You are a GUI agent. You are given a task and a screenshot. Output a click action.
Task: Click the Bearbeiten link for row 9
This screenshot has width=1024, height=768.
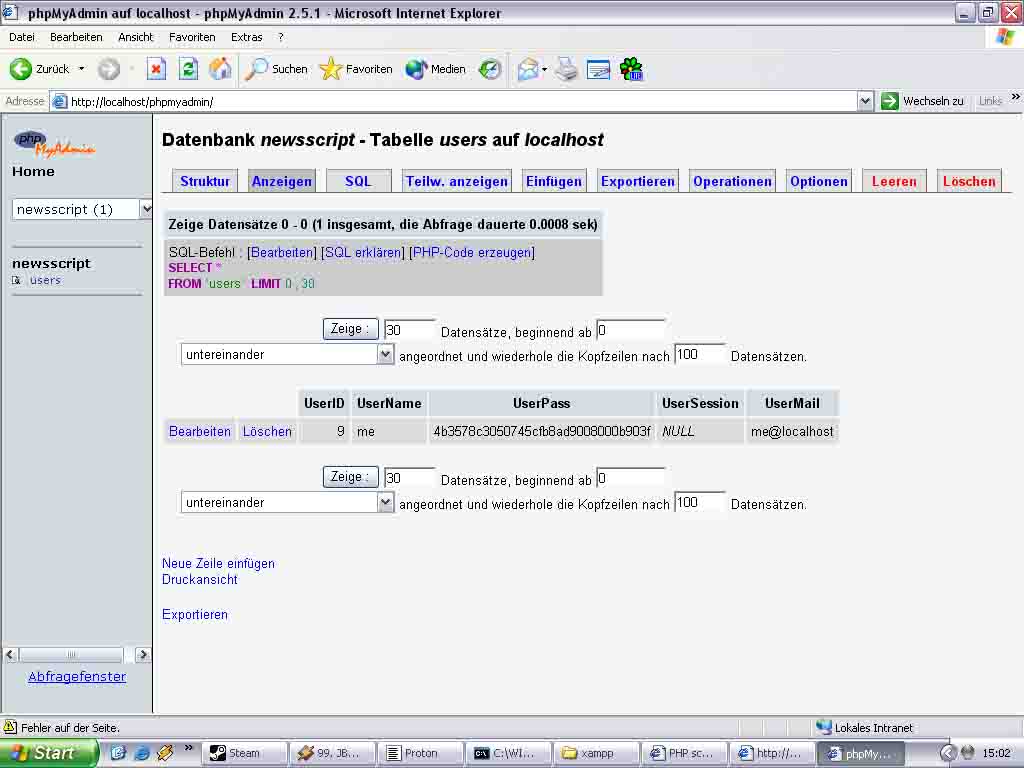pyautogui.click(x=200, y=431)
